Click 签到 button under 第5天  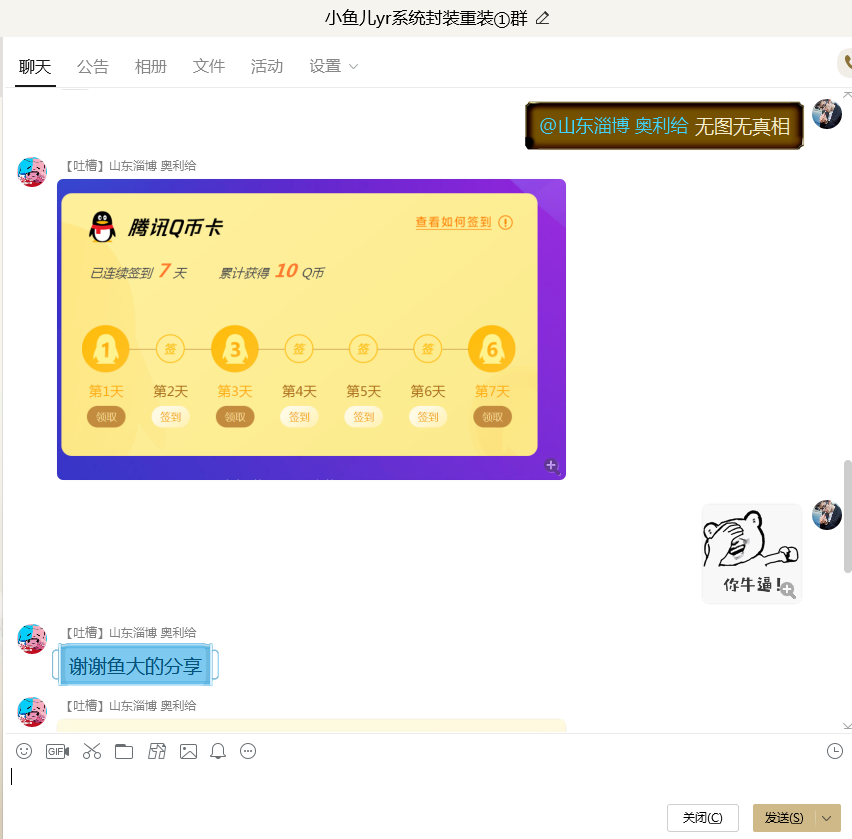tap(364, 417)
